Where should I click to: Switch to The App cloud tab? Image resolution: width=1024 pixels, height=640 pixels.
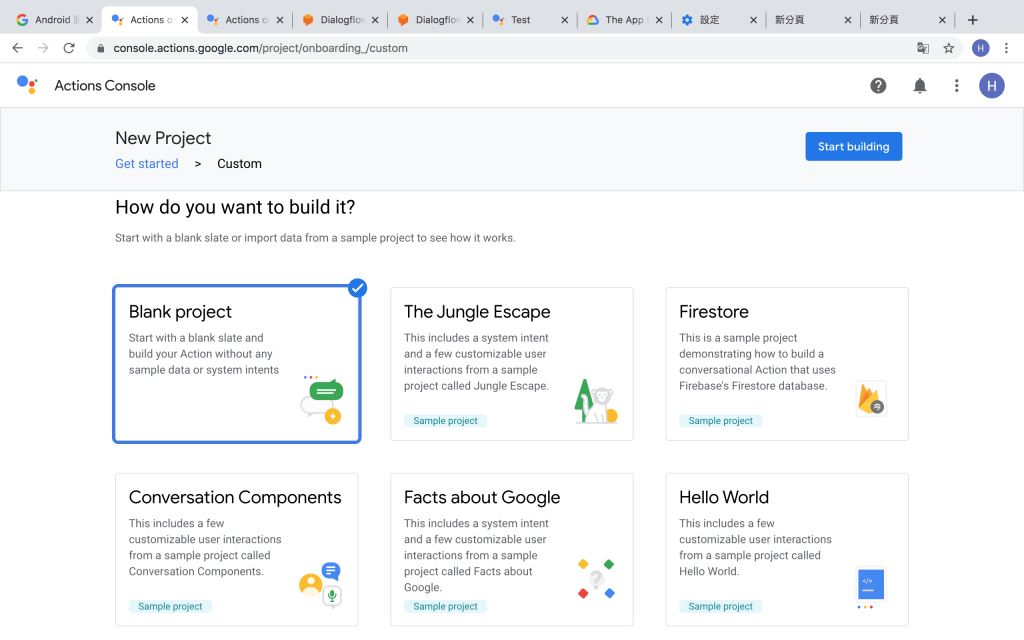click(x=624, y=20)
